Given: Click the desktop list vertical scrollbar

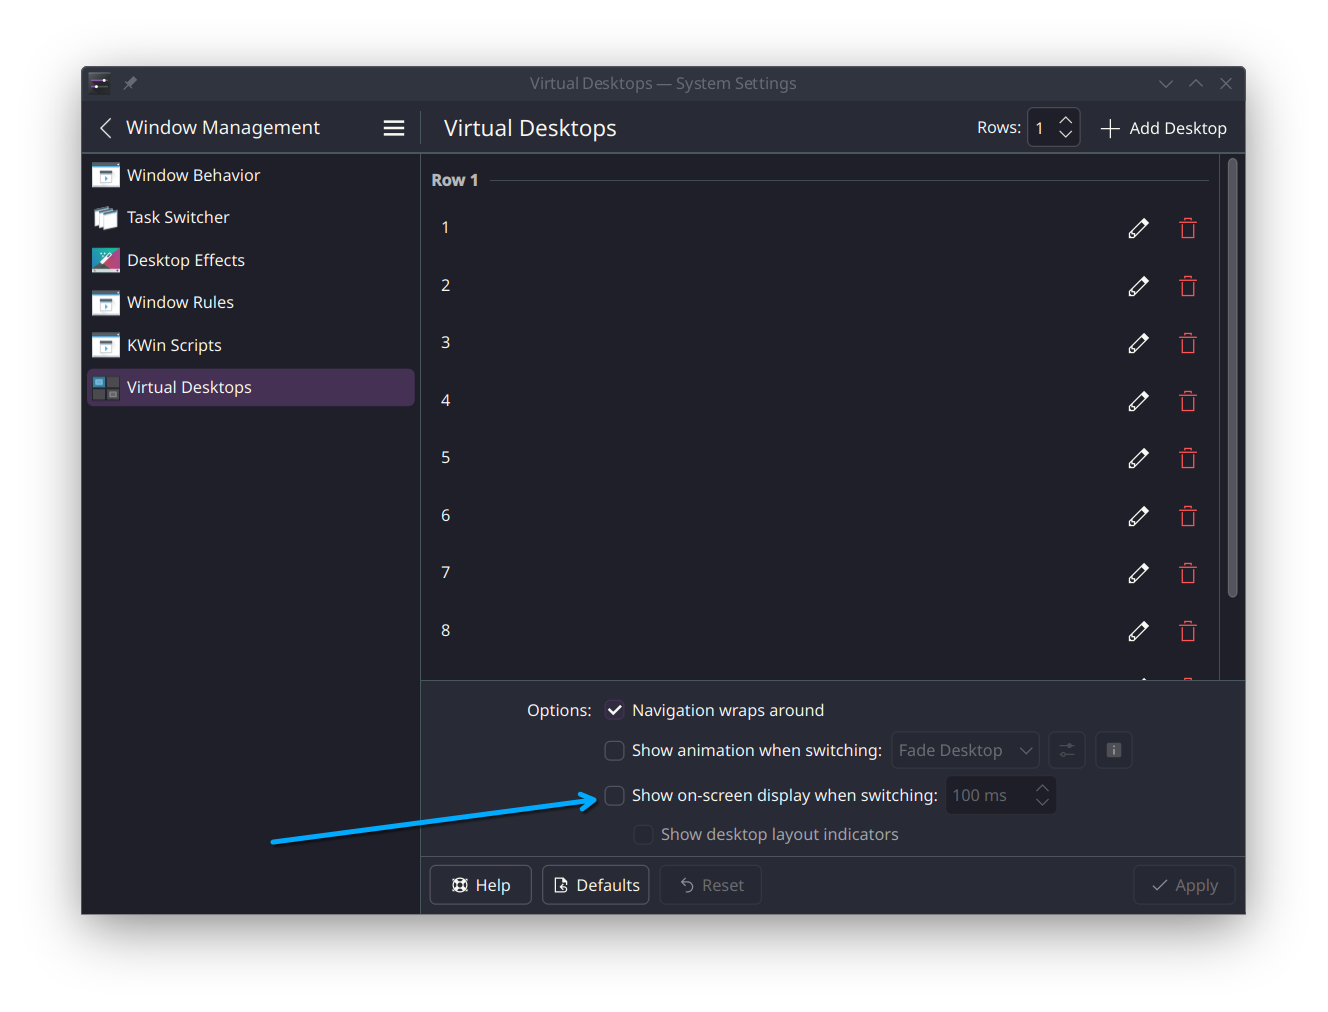Looking at the screenshot, I should point(1232,378).
